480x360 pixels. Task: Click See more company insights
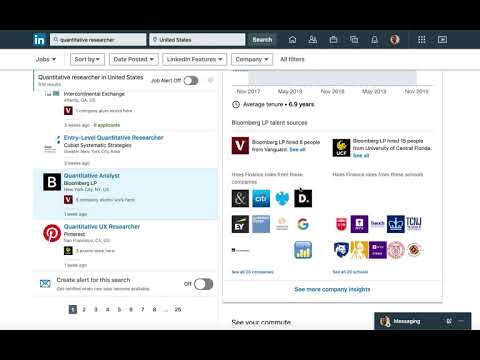[332, 289]
